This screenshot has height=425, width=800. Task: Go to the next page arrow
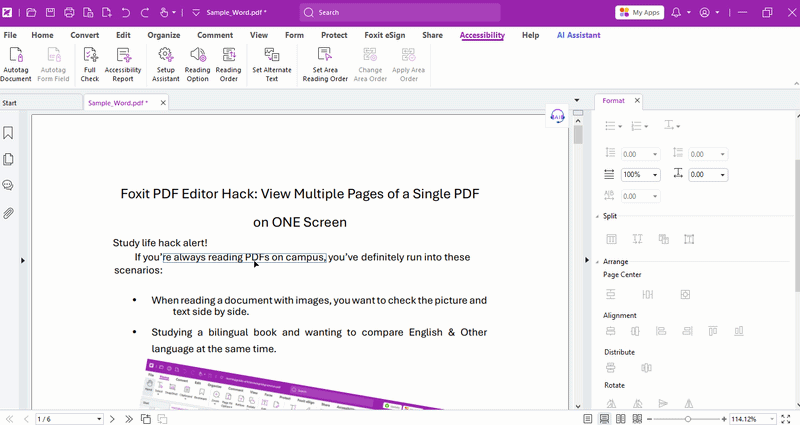[112, 419]
